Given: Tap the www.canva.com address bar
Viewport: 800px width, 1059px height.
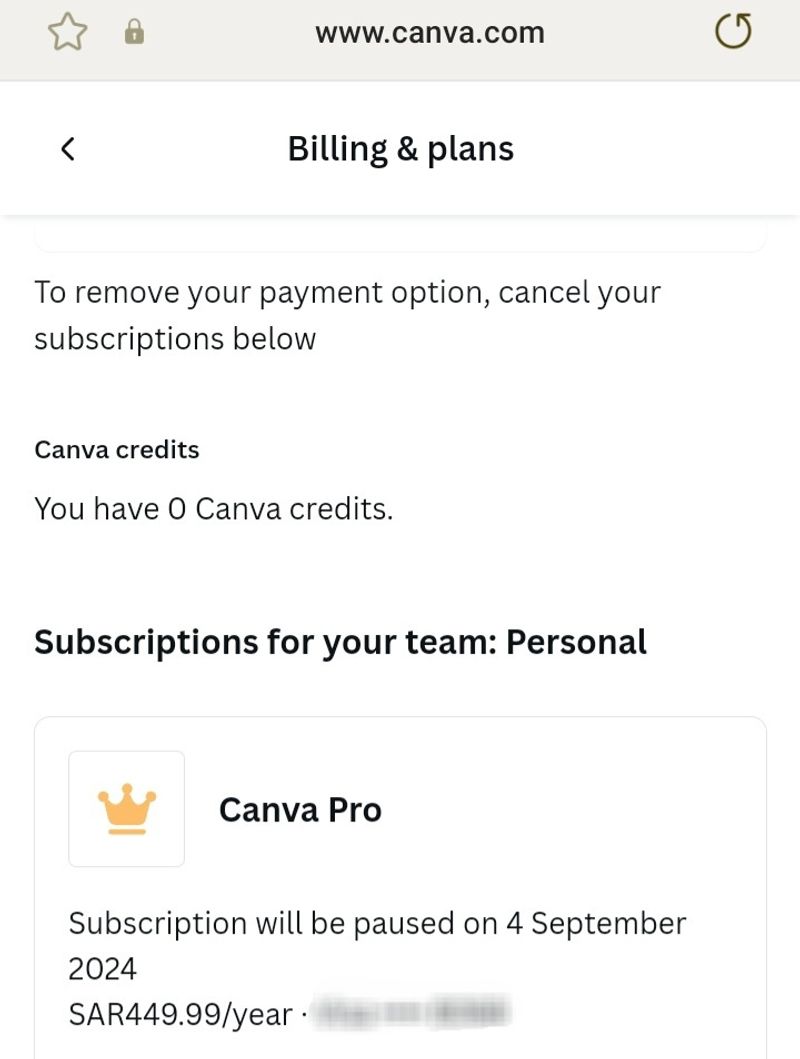Looking at the screenshot, I should (x=430, y=33).
